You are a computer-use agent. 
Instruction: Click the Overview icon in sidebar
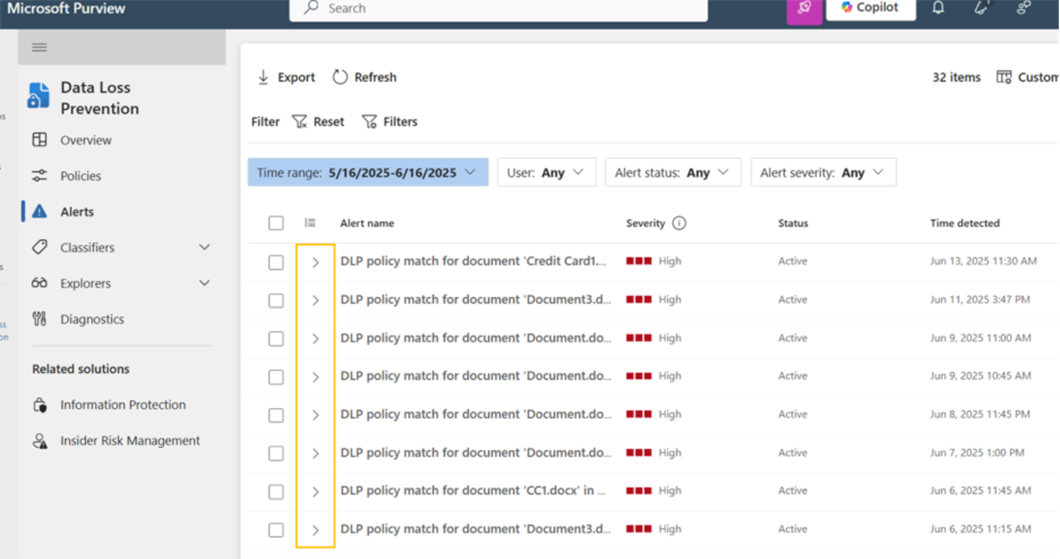pos(39,140)
